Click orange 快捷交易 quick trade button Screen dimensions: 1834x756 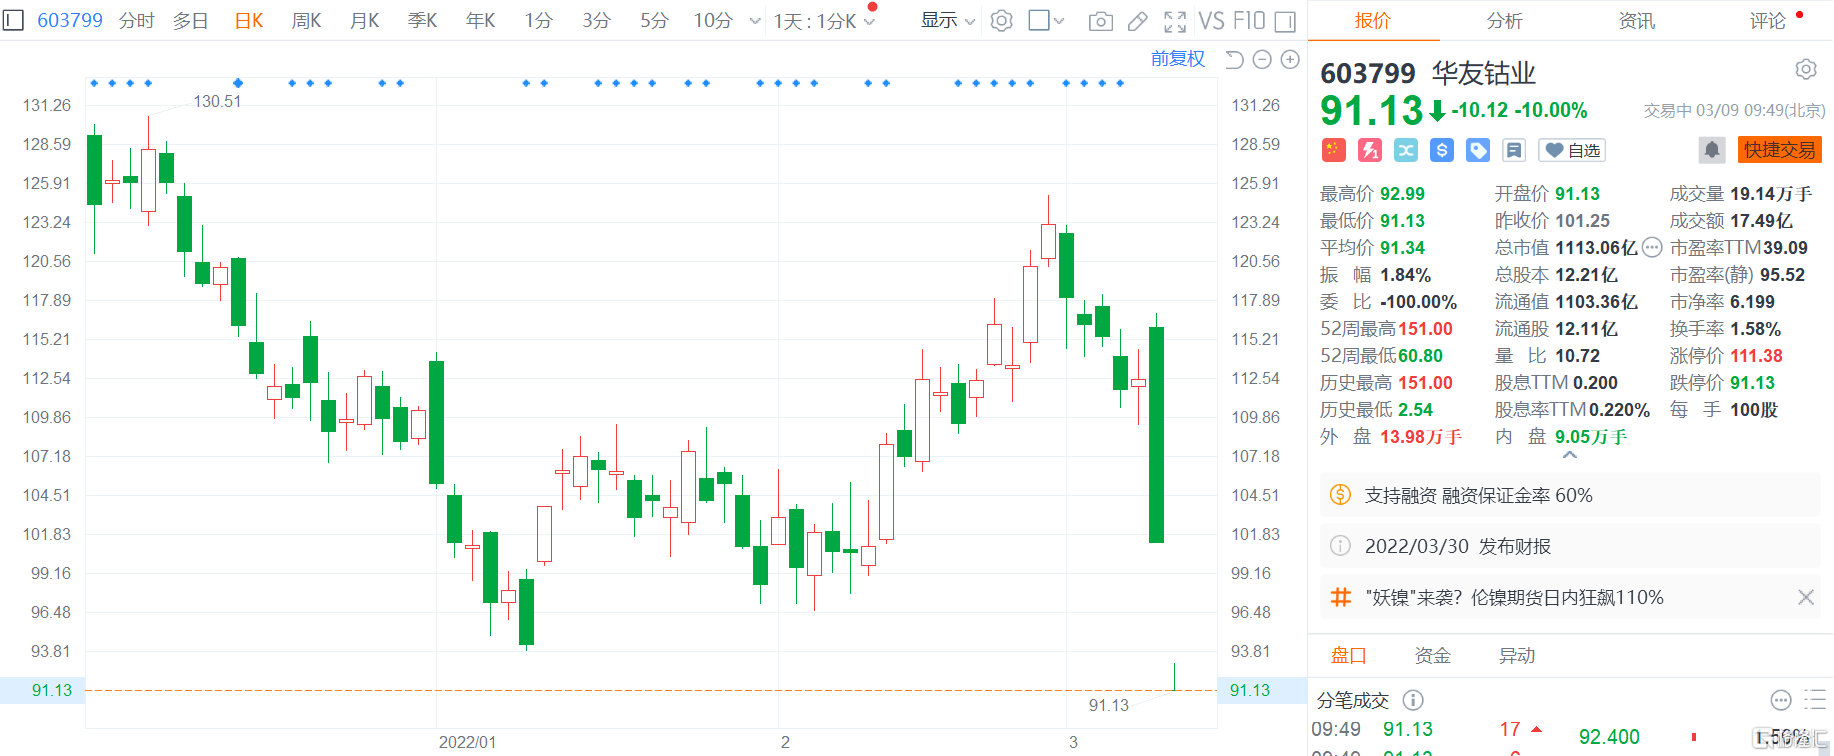click(1779, 150)
